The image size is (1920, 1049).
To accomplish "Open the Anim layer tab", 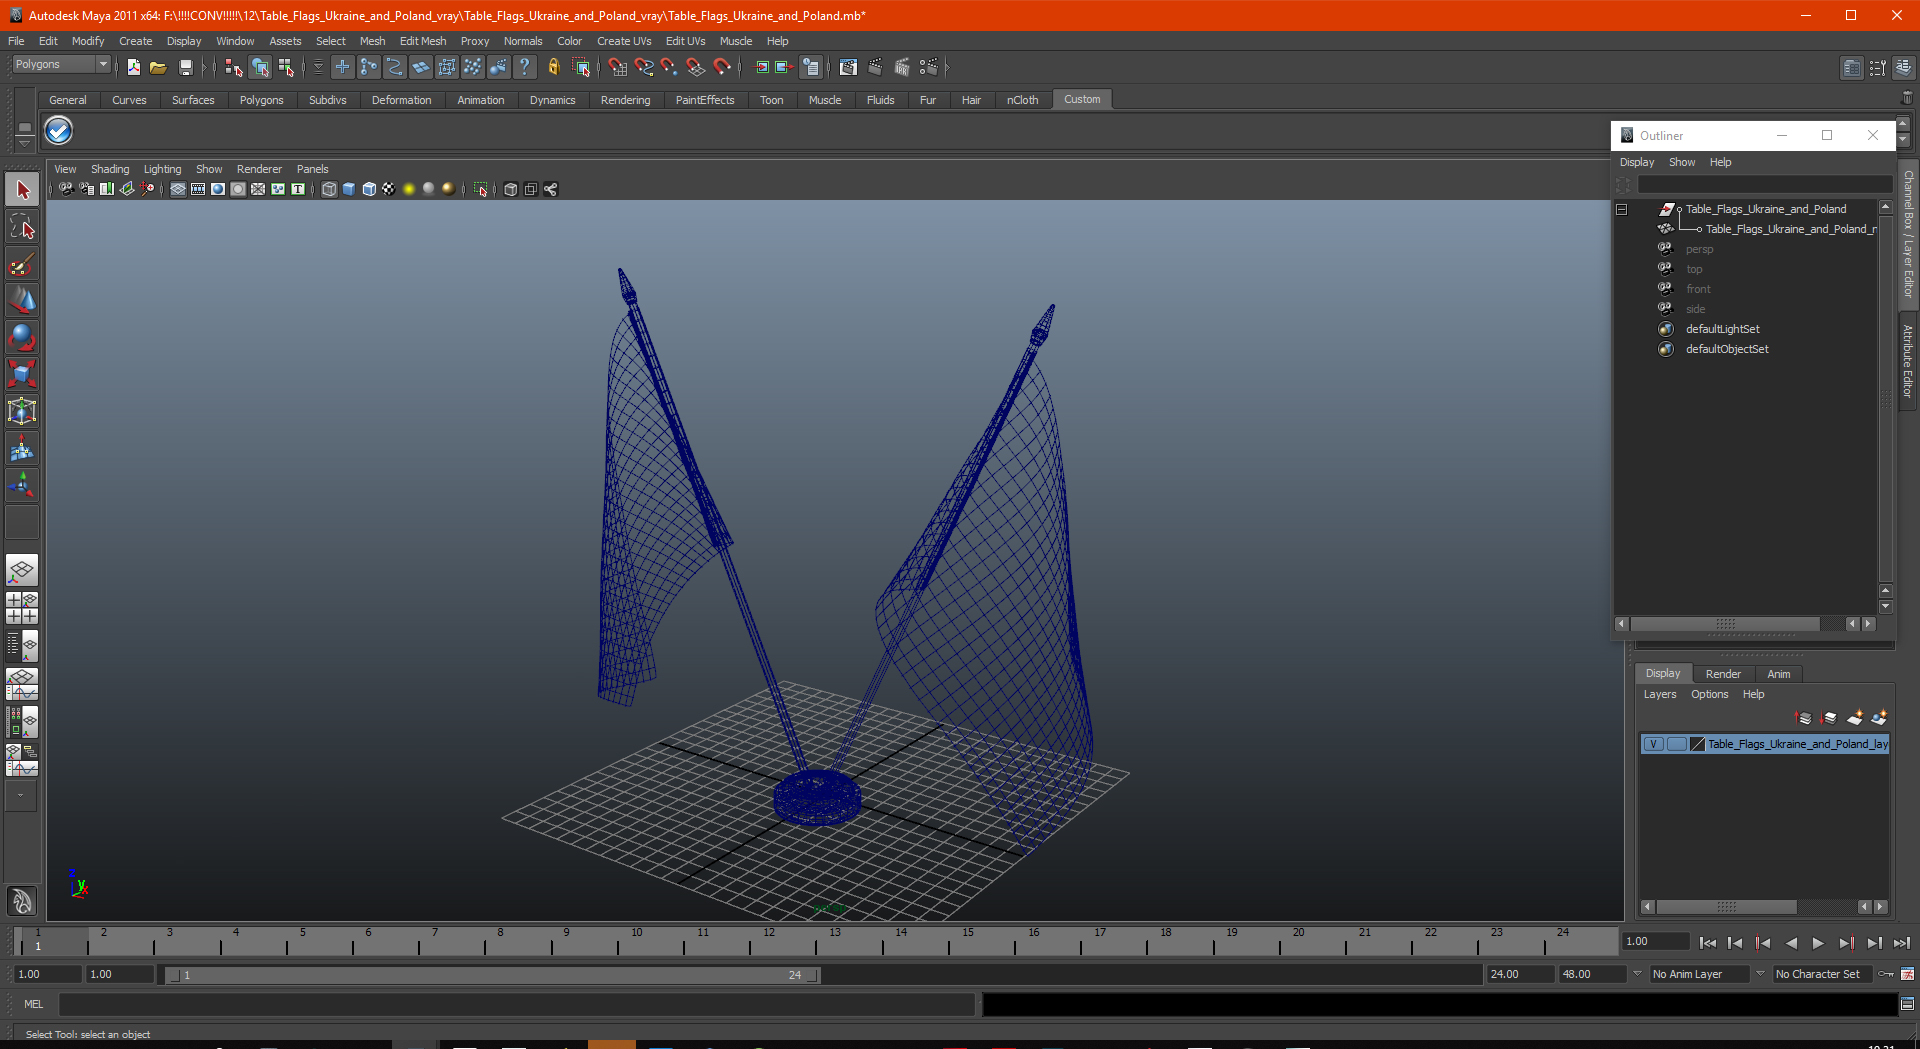I will tap(1778, 674).
